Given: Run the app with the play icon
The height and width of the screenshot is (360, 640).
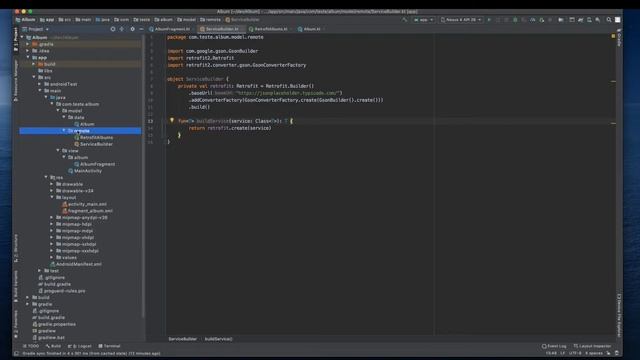Looking at the screenshot, I should coord(489,20).
